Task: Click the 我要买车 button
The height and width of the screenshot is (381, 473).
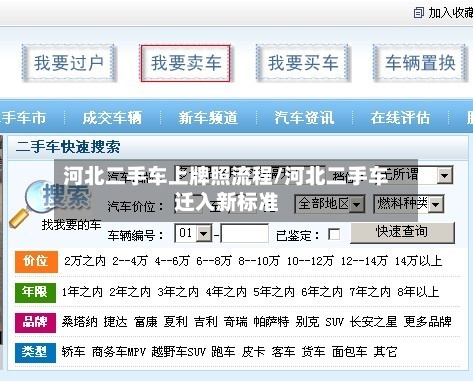Action: click(303, 63)
